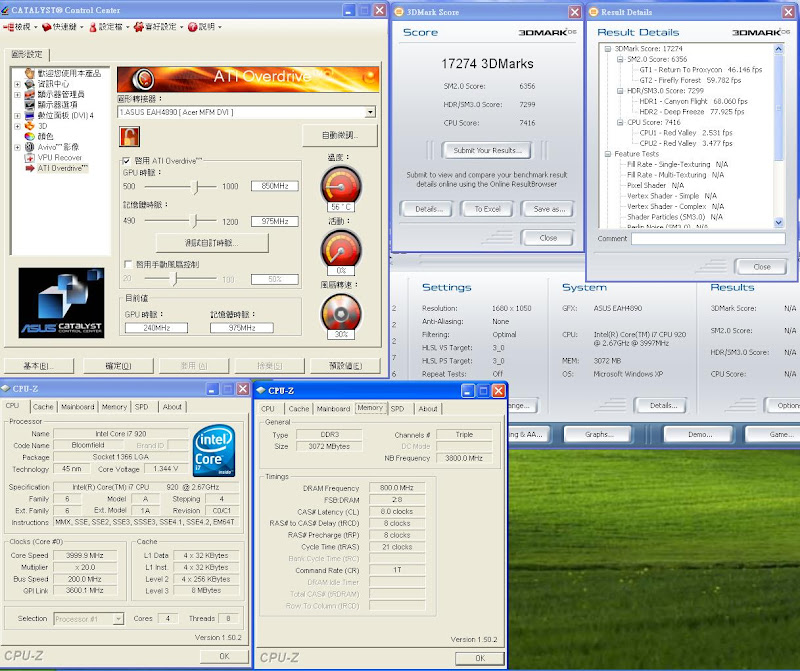This screenshot has height=671, width=800.
Task: Click the fan speed gauge showing 30%
Action: click(x=341, y=314)
